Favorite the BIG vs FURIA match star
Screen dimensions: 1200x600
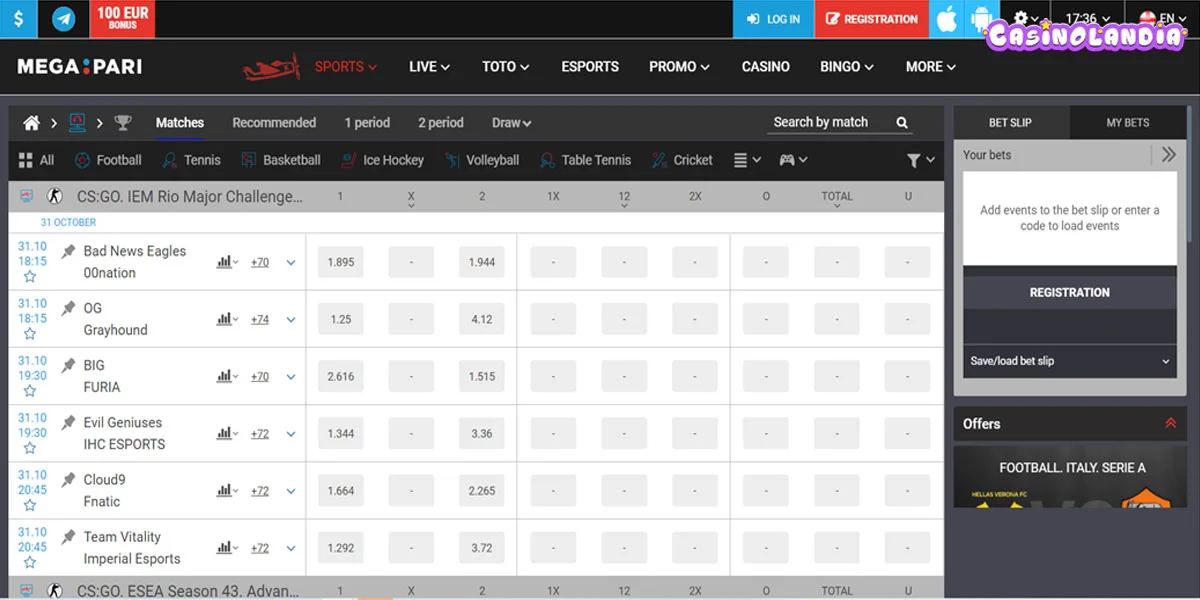pyautogui.click(x=30, y=391)
